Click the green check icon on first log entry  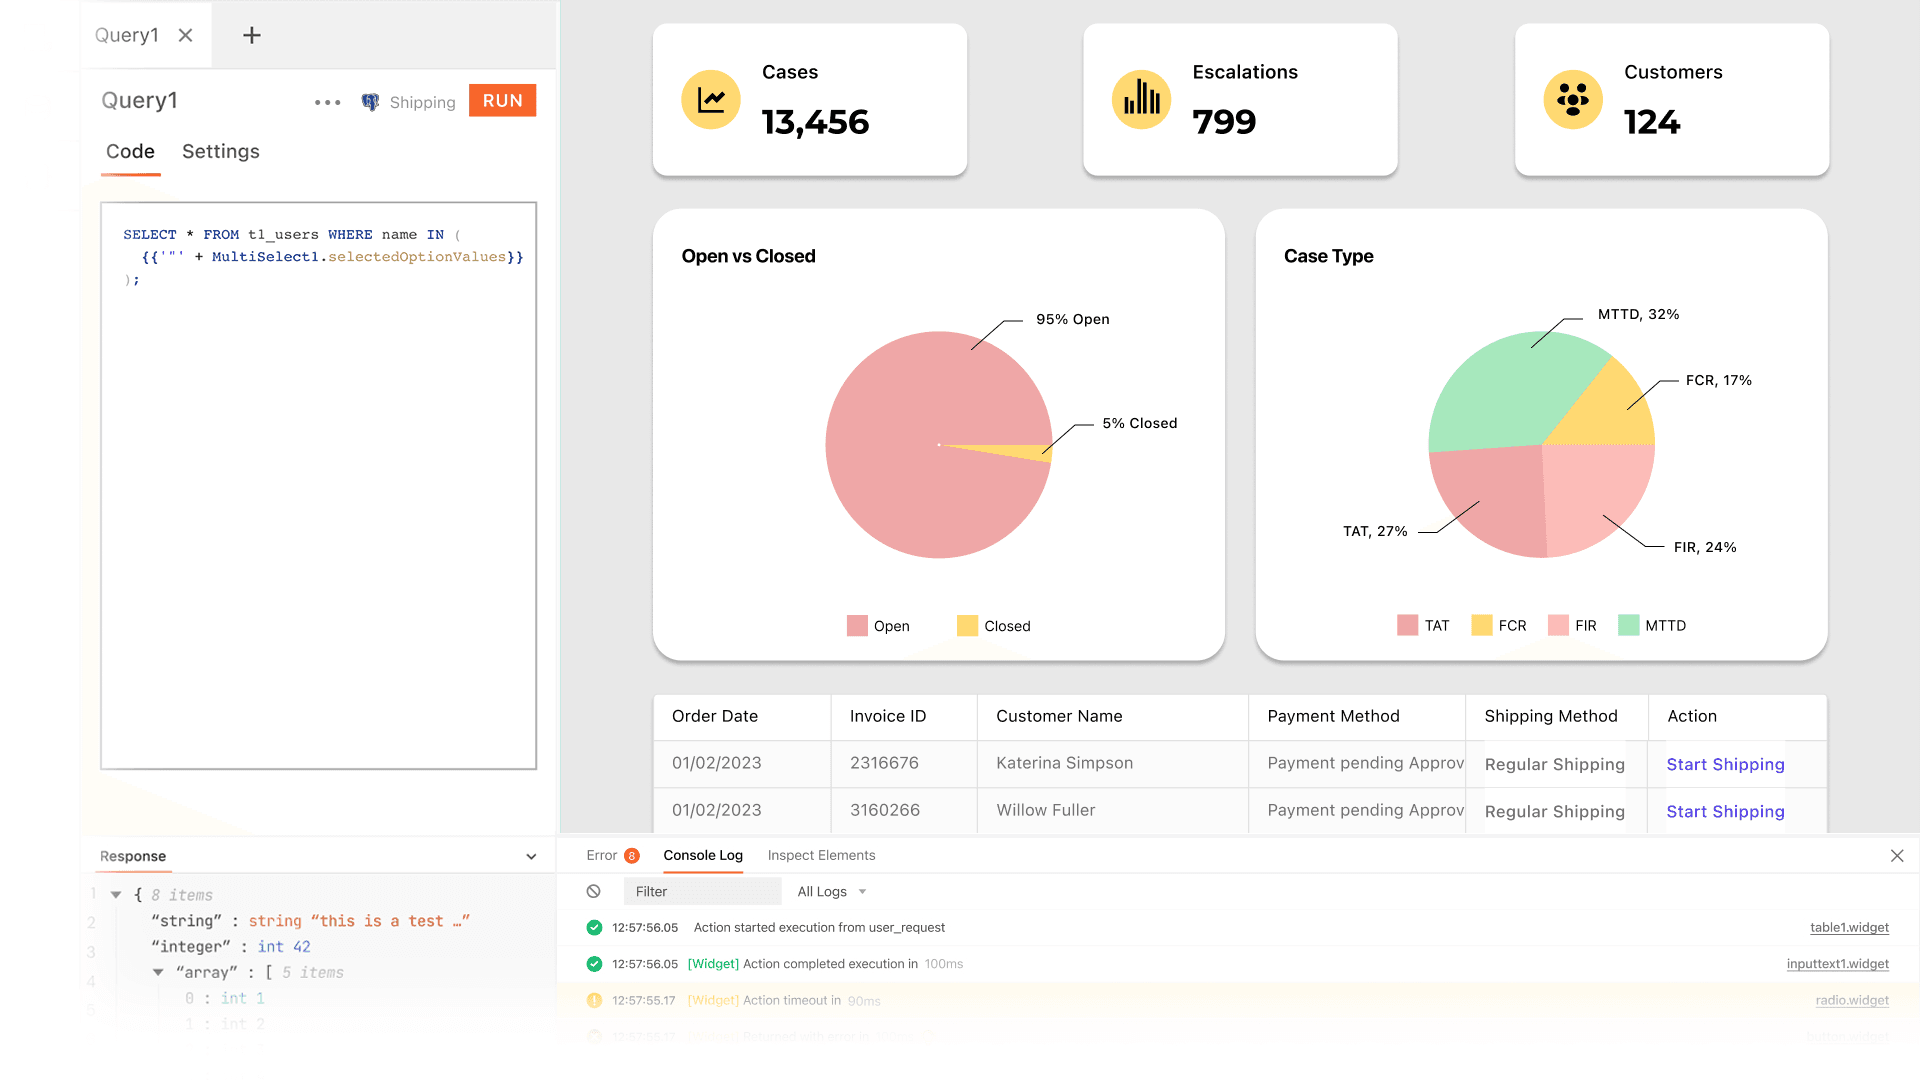(593, 928)
